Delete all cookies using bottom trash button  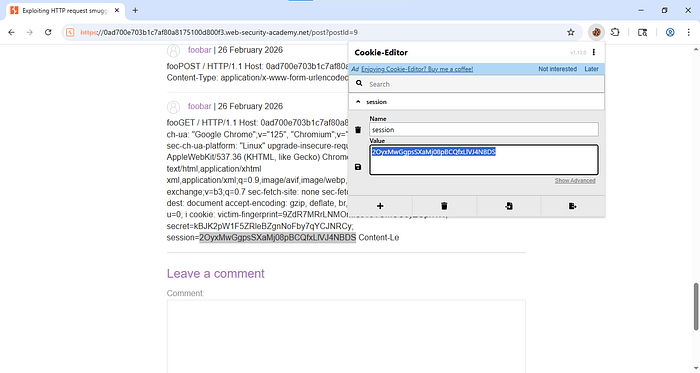pos(444,206)
